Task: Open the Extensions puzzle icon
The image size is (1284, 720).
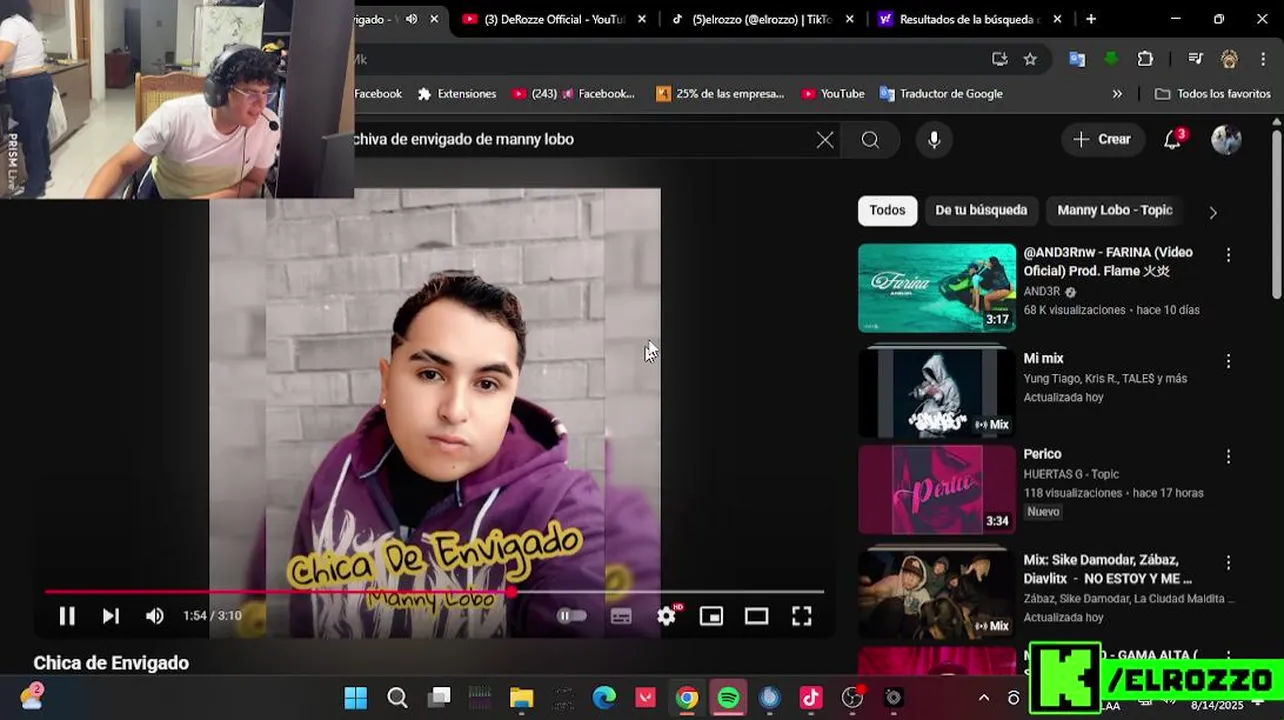Action: point(1145,59)
